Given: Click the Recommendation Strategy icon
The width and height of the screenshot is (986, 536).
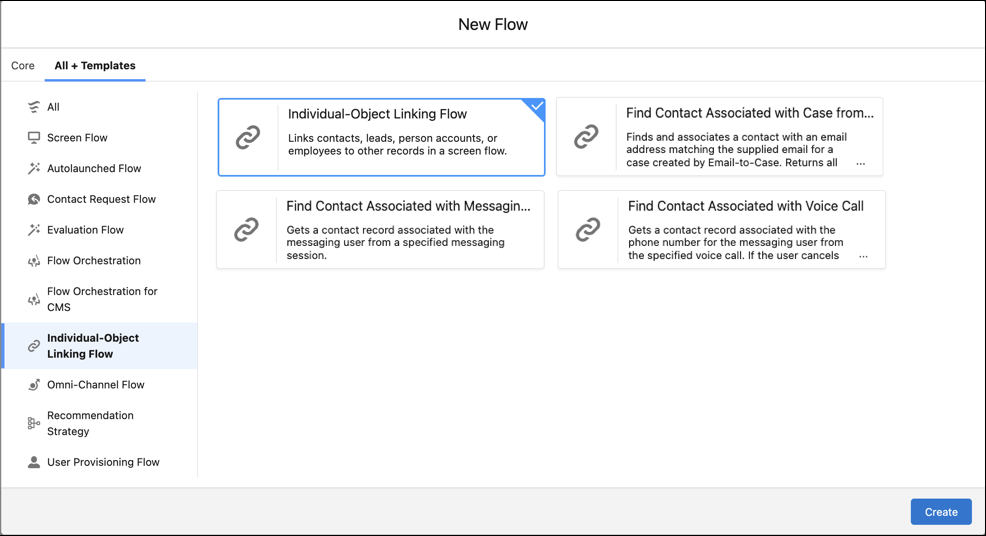Looking at the screenshot, I should point(34,424).
